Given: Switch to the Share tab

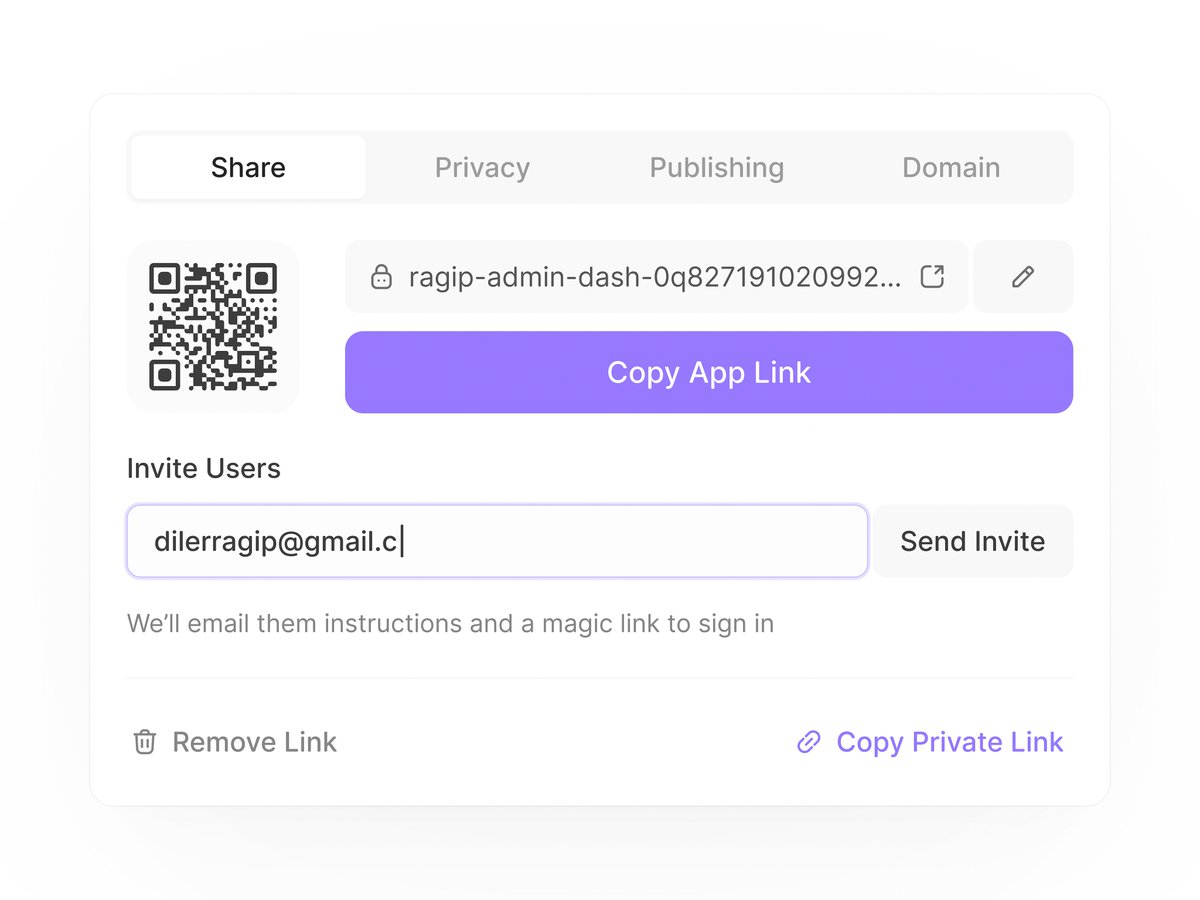Looking at the screenshot, I should [248, 167].
